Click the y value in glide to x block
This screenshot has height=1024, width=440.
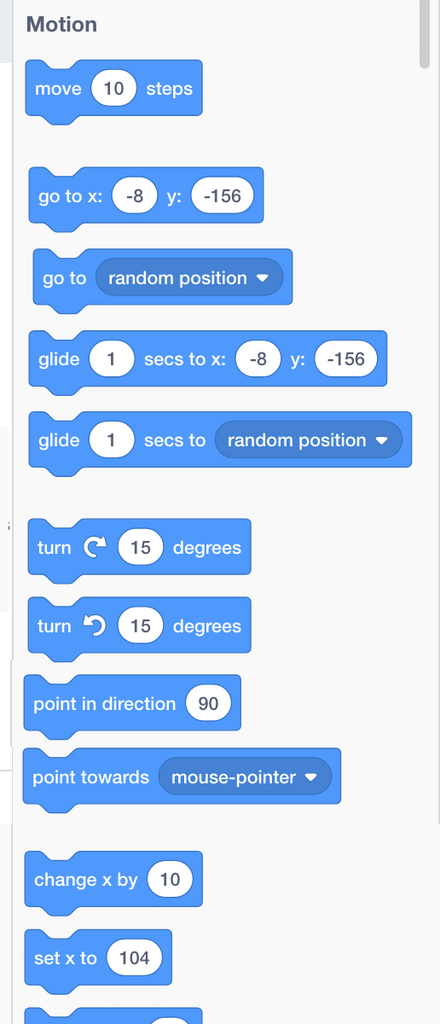click(345, 359)
